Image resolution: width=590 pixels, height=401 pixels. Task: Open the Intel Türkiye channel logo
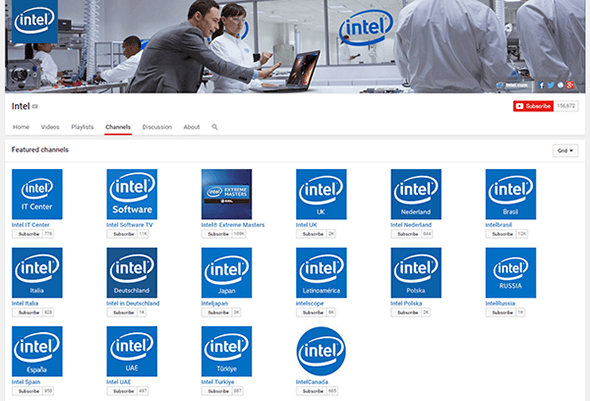227,351
